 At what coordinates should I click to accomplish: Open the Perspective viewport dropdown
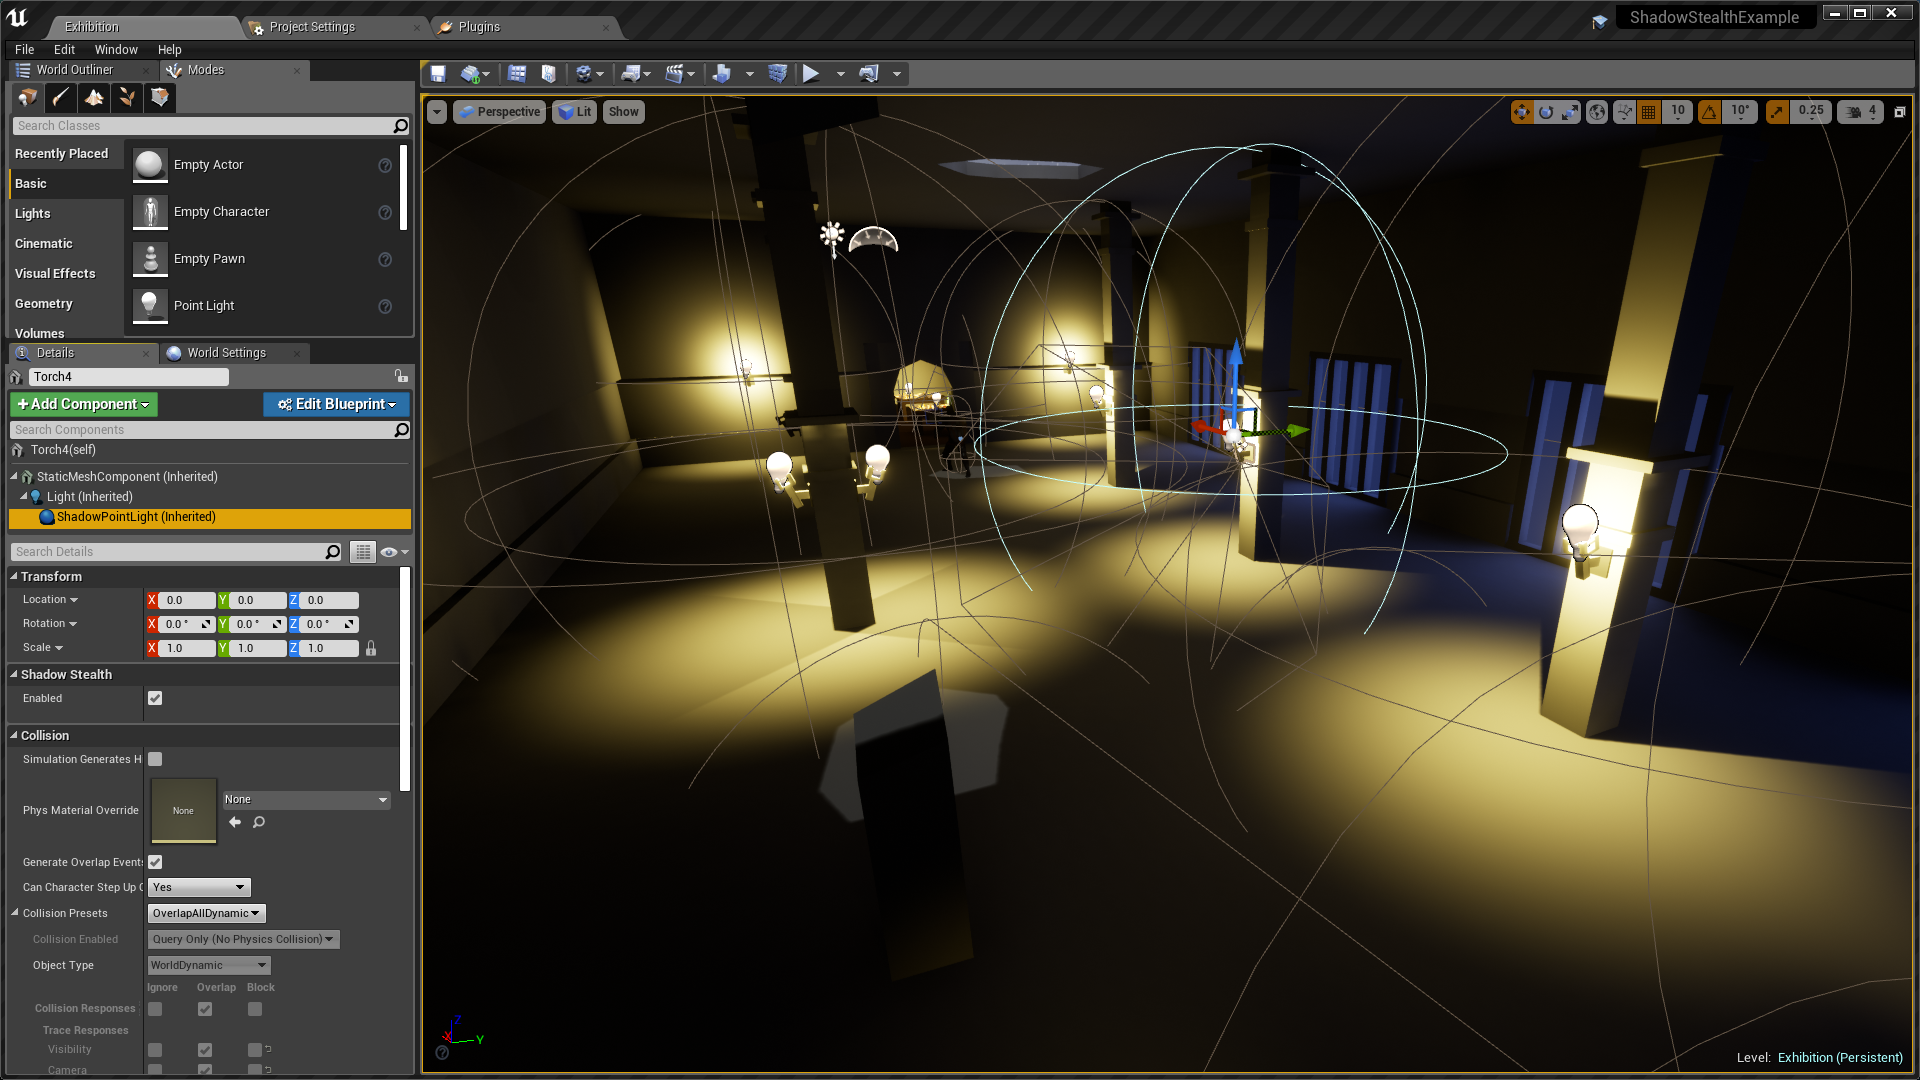click(499, 111)
